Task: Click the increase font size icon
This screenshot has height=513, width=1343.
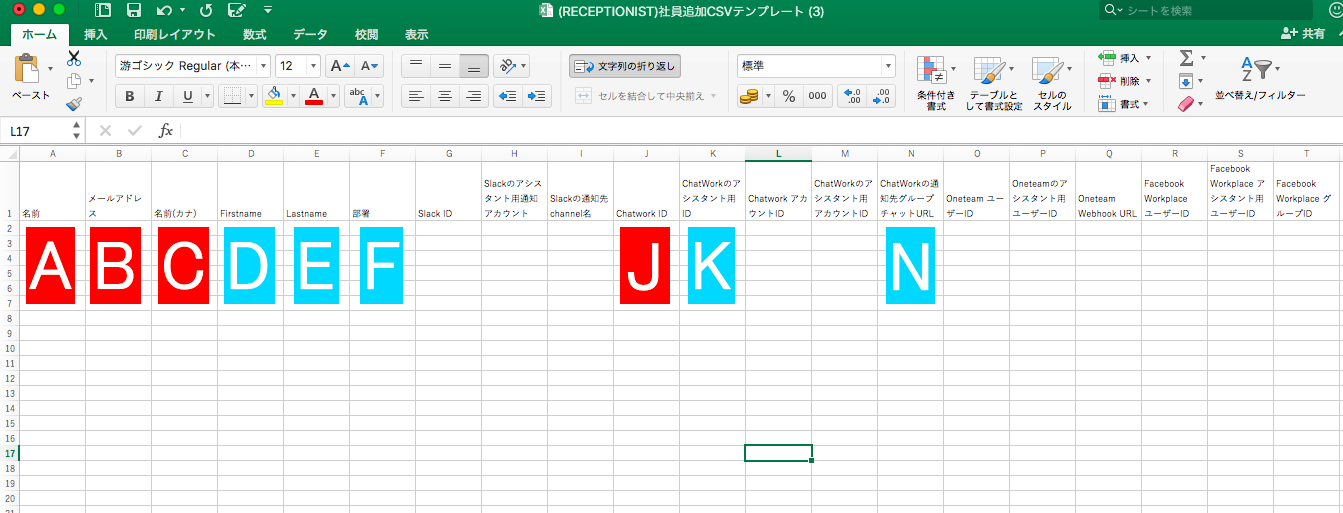Action: coord(340,66)
